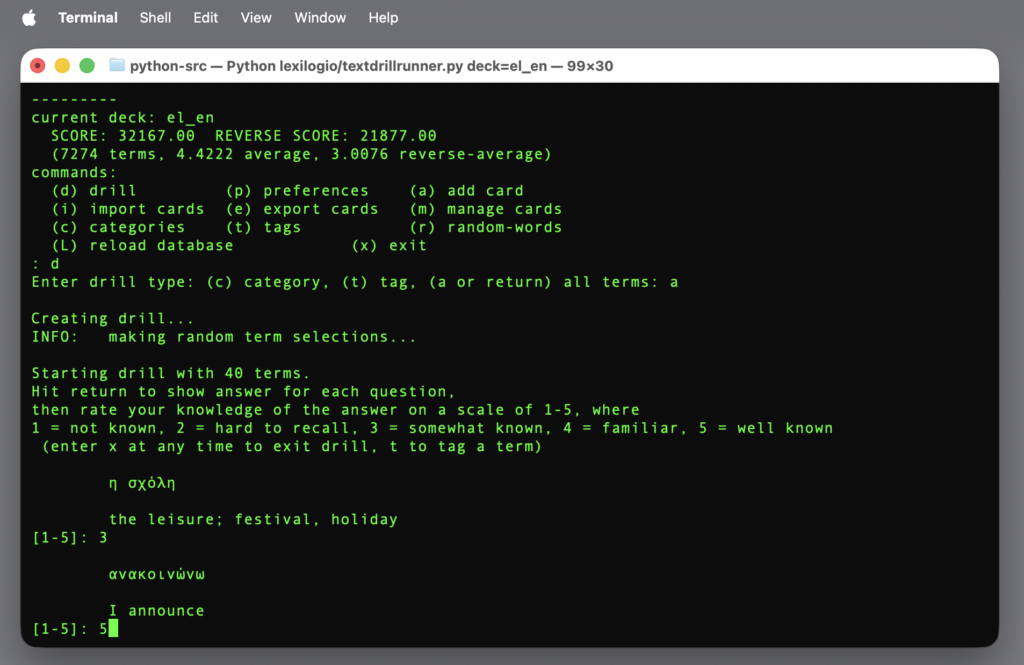The height and width of the screenshot is (665, 1024).
Task: Open the Edit menu
Action: [206, 18]
